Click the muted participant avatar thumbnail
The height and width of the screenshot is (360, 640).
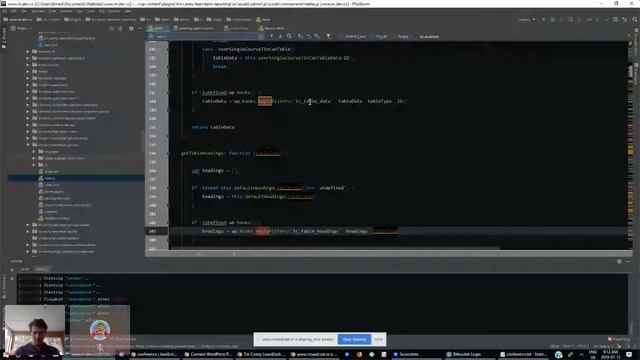(x=100, y=330)
